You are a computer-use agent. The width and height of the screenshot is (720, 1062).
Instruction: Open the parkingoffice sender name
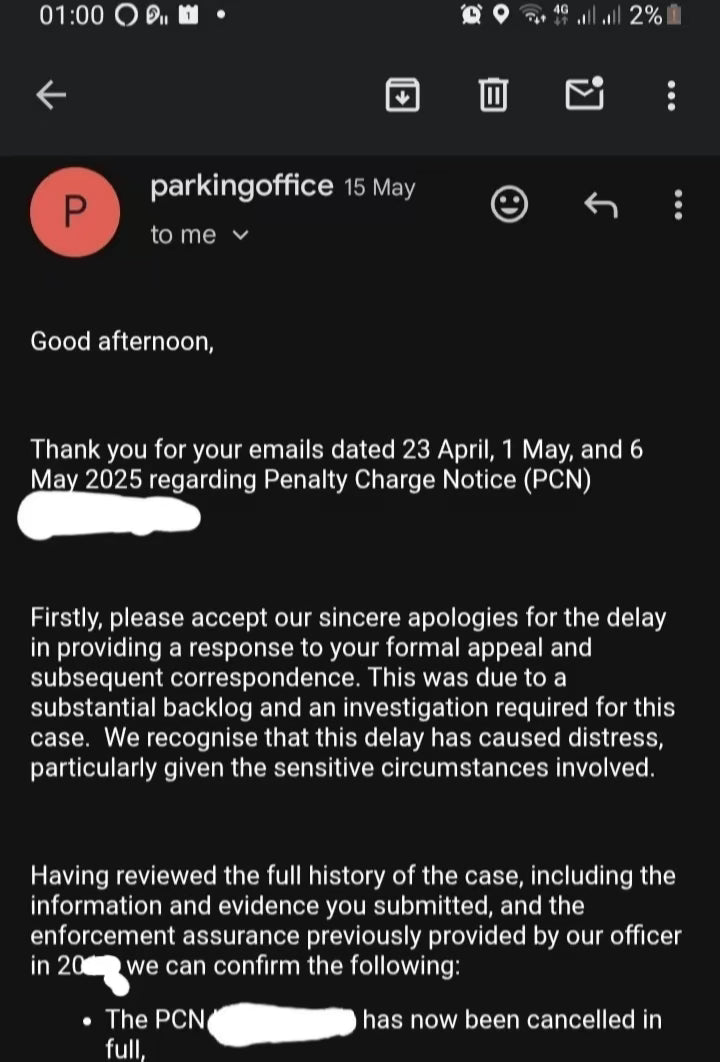click(x=241, y=186)
